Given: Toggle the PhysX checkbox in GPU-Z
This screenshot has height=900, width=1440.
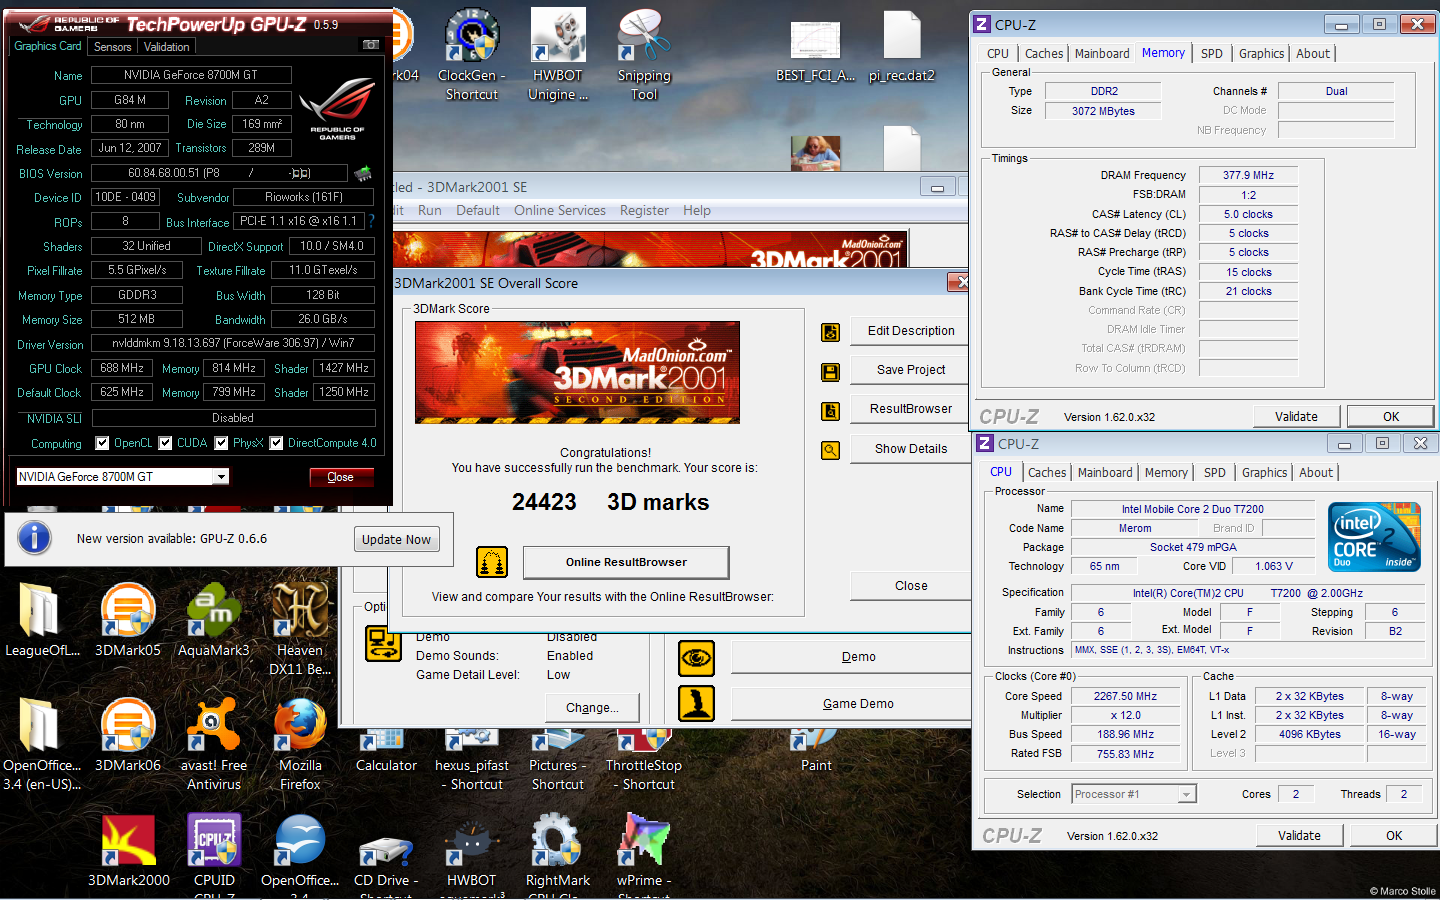Looking at the screenshot, I should tap(221, 443).
